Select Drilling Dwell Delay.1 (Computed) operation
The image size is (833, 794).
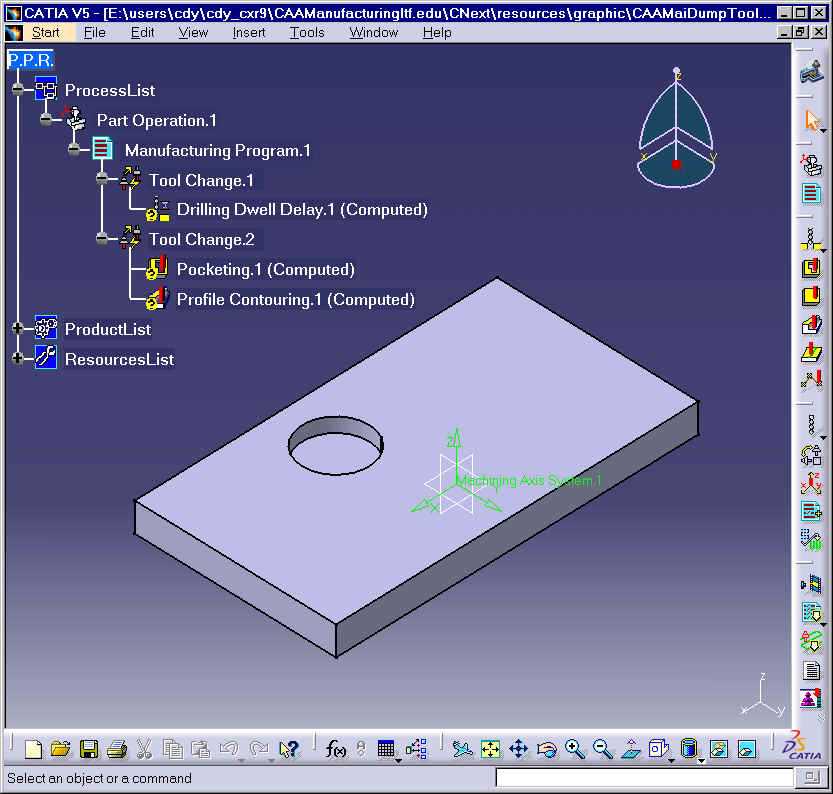(x=302, y=209)
